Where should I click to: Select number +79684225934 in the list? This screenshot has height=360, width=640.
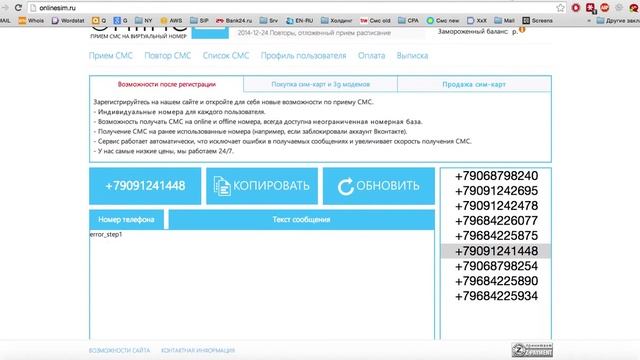496,296
